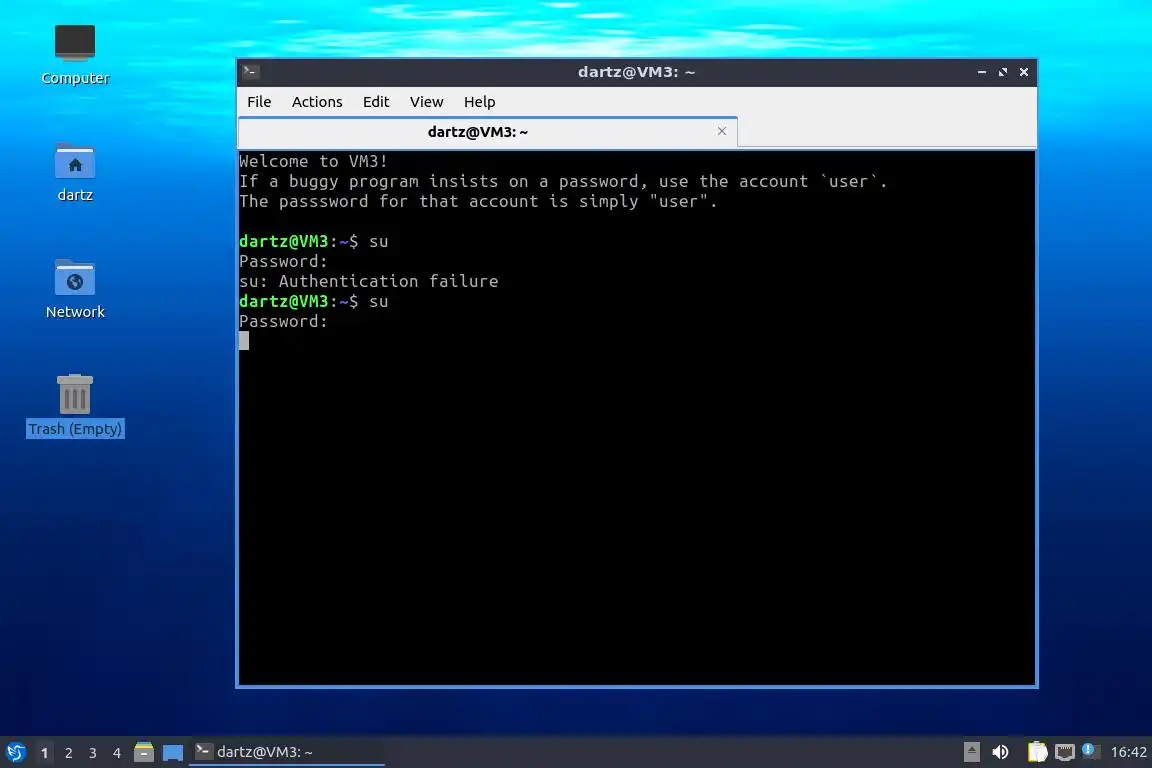Click the update notification tray icon
This screenshot has height=768, width=1152.
pyautogui.click(x=1090, y=751)
